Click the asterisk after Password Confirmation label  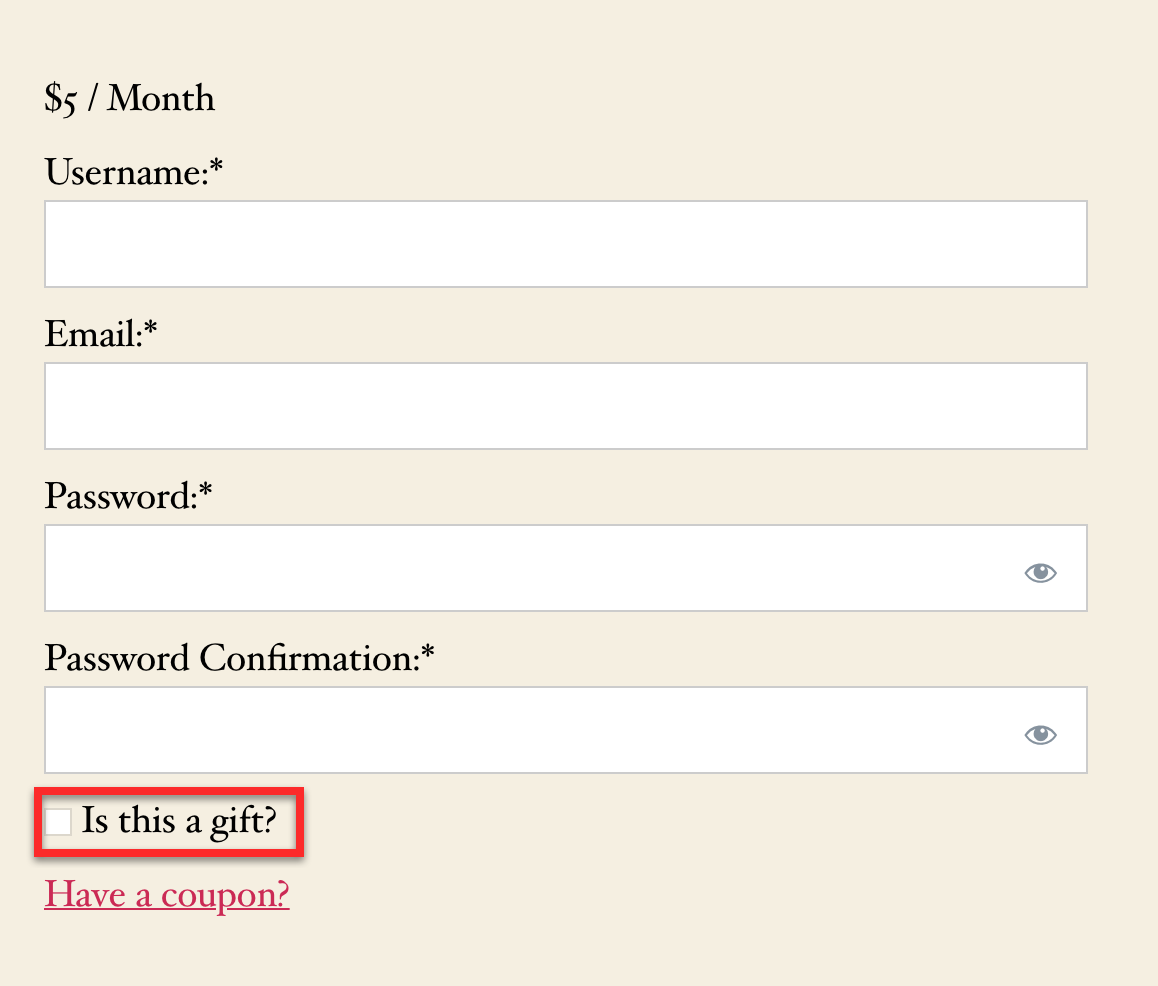coord(428,652)
